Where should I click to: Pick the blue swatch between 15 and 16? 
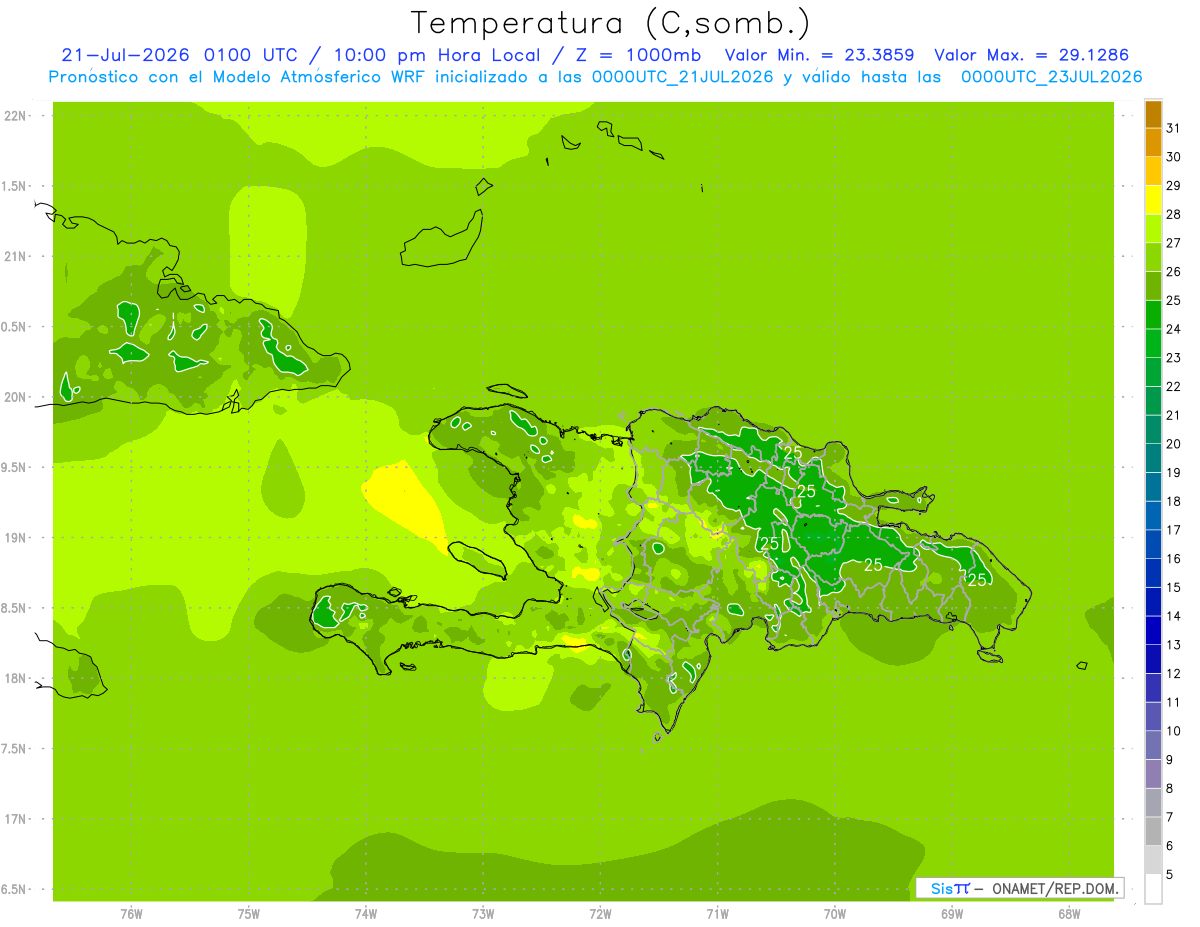point(1153,573)
